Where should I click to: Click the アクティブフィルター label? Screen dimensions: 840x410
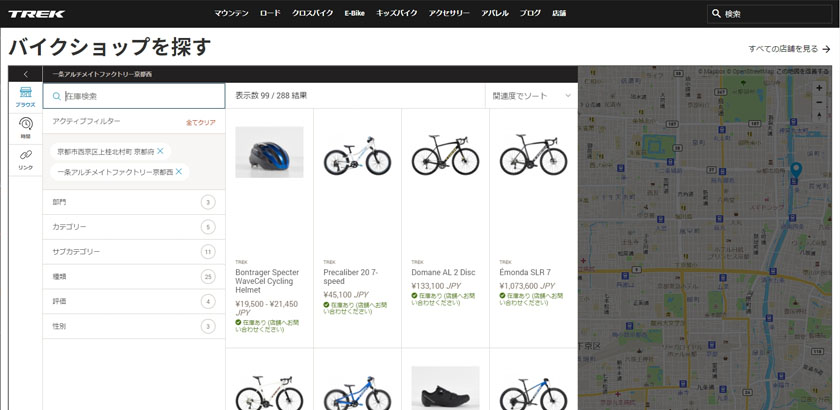[86, 122]
